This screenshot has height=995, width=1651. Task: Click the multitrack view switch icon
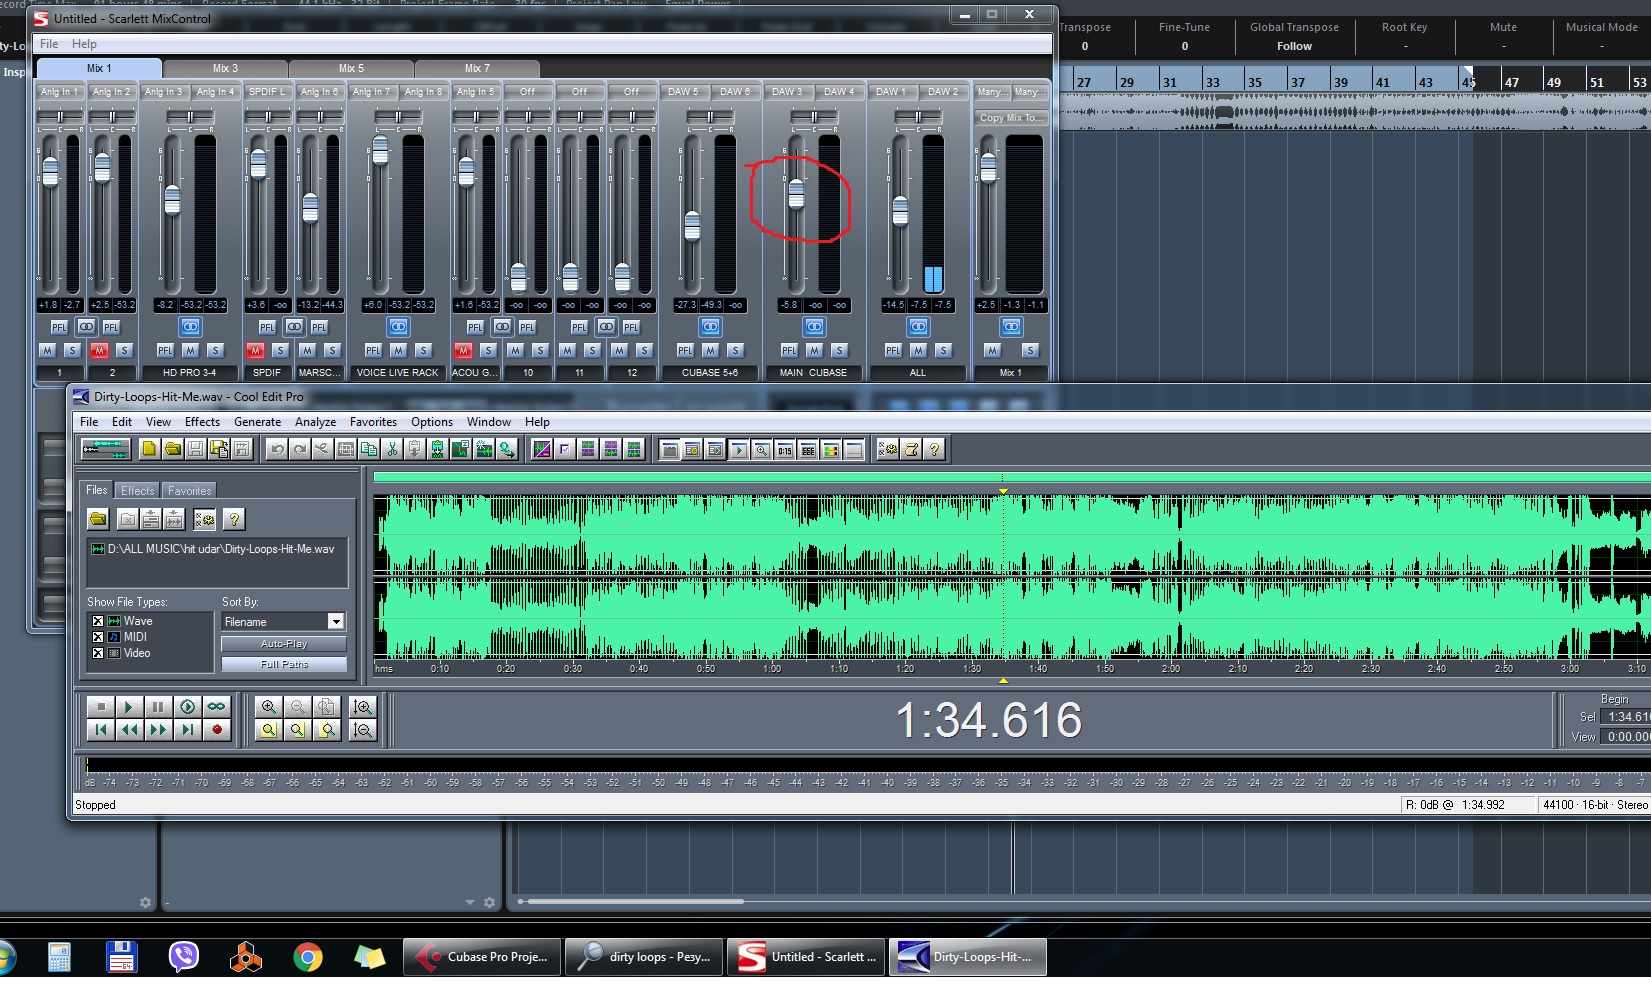point(105,450)
